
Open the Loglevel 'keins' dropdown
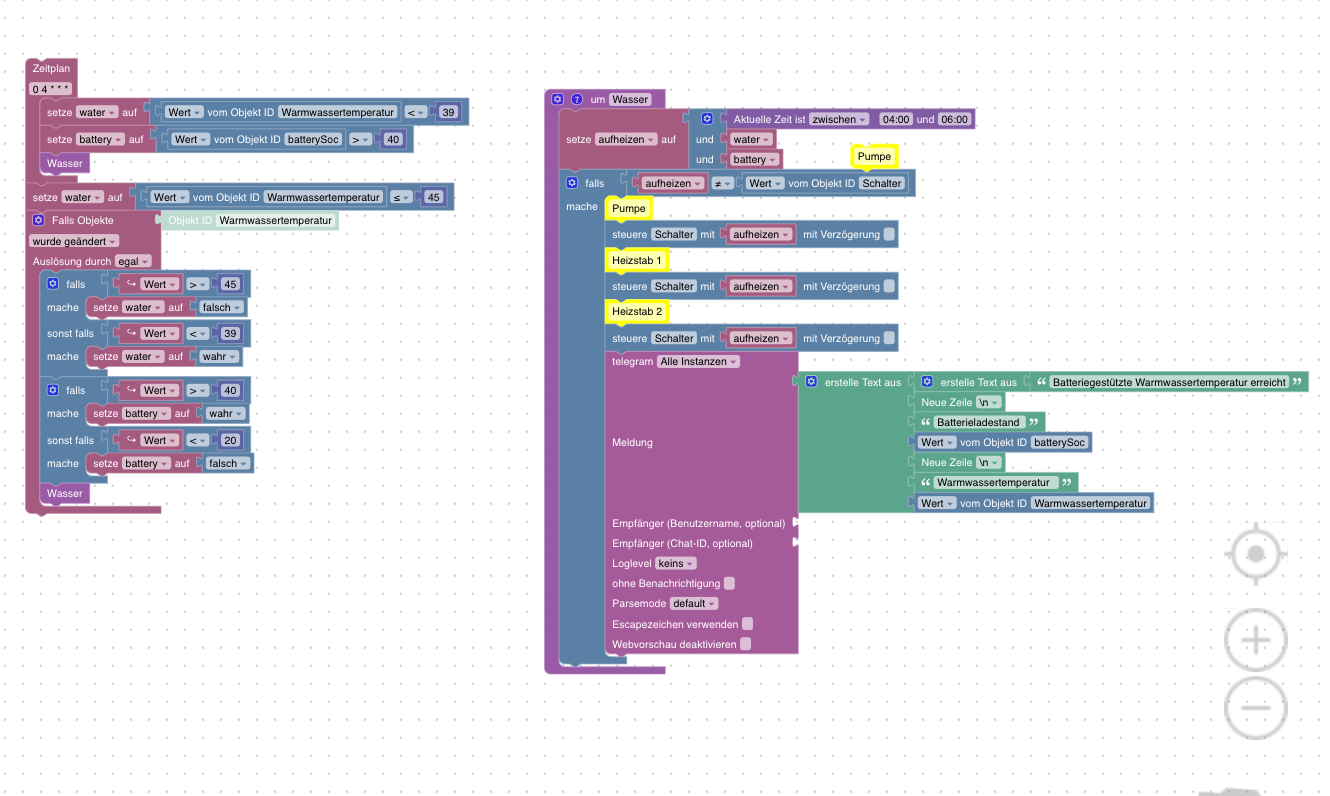[x=676, y=563]
